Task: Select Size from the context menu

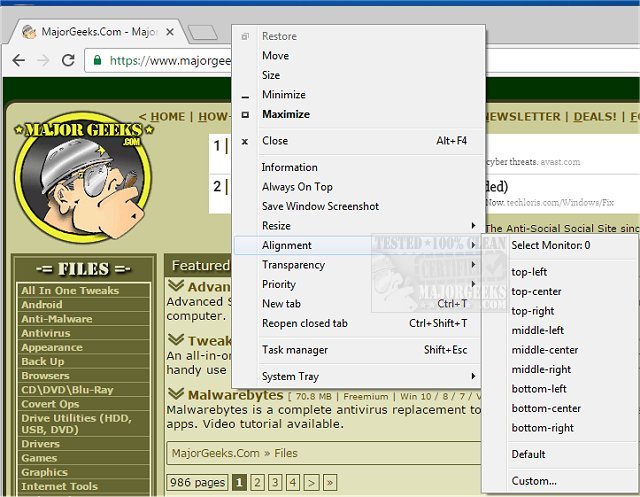Action: 358,75
